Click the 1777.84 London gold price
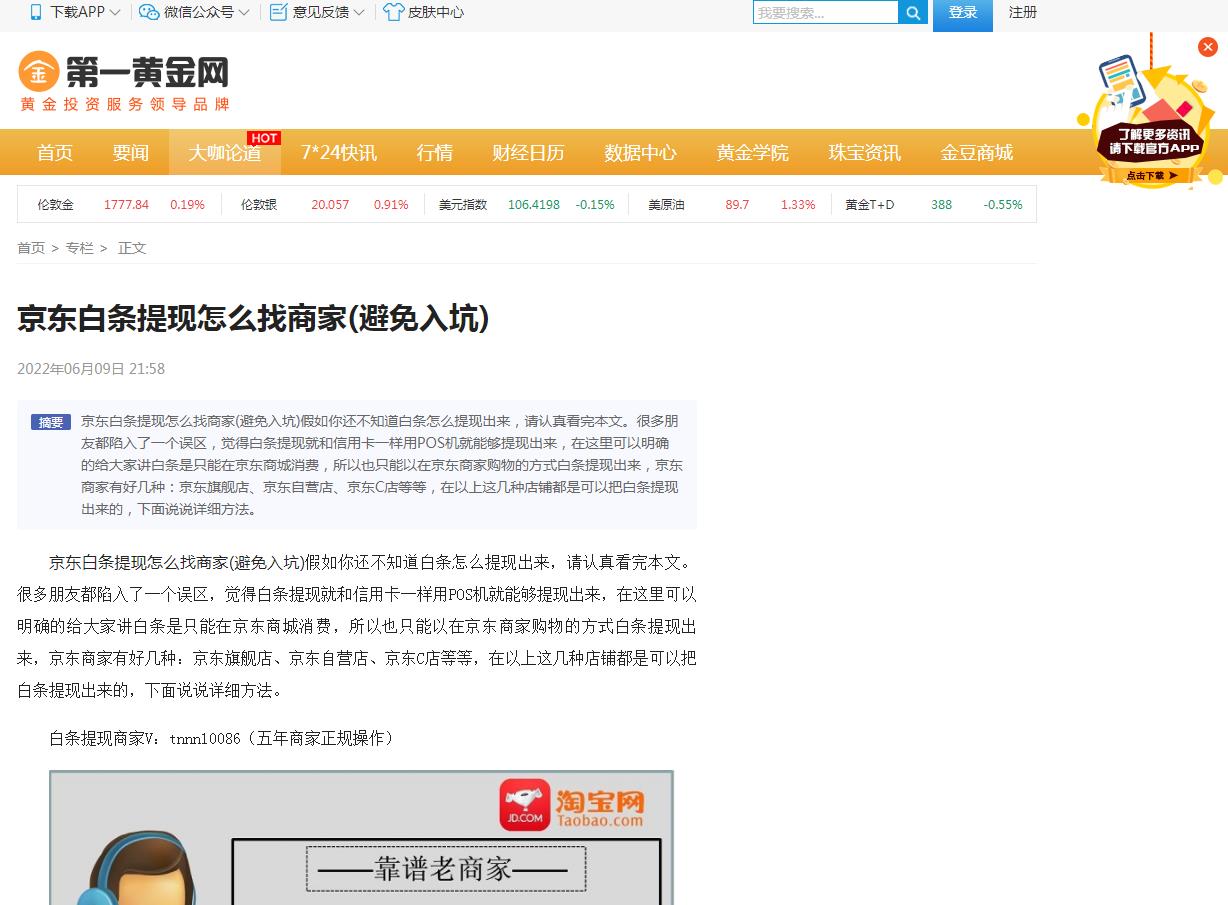The image size is (1228, 905). point(126,204)
